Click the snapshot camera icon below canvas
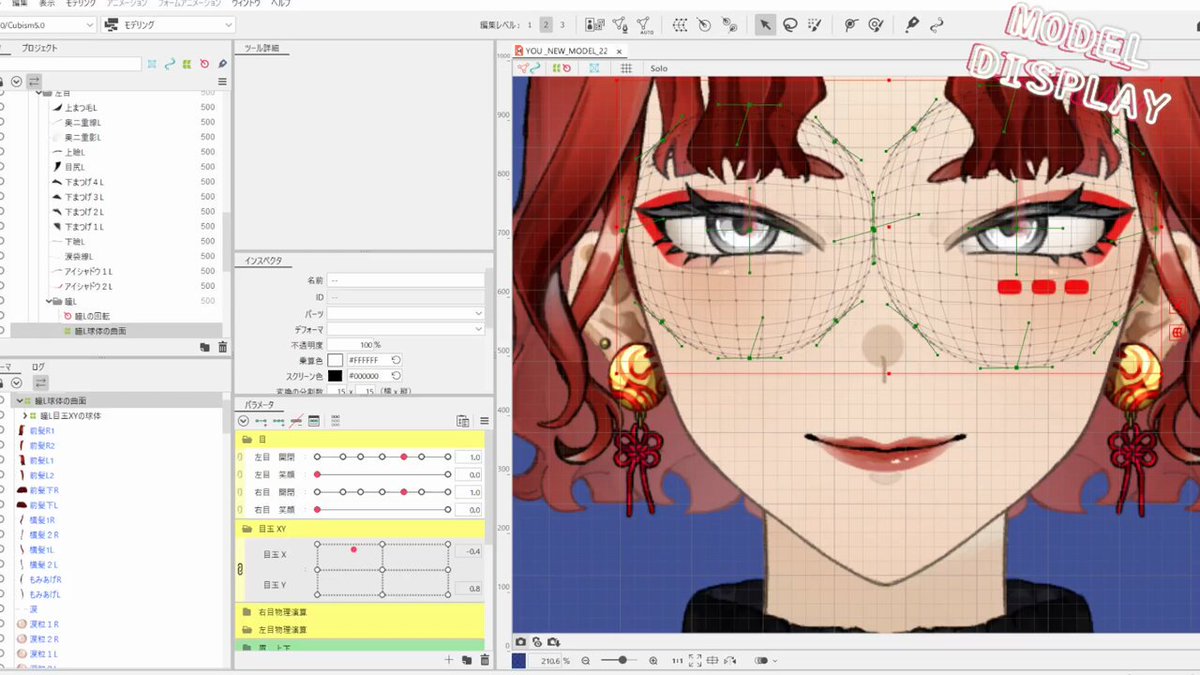1200x675 pixels. click(521, 641)
